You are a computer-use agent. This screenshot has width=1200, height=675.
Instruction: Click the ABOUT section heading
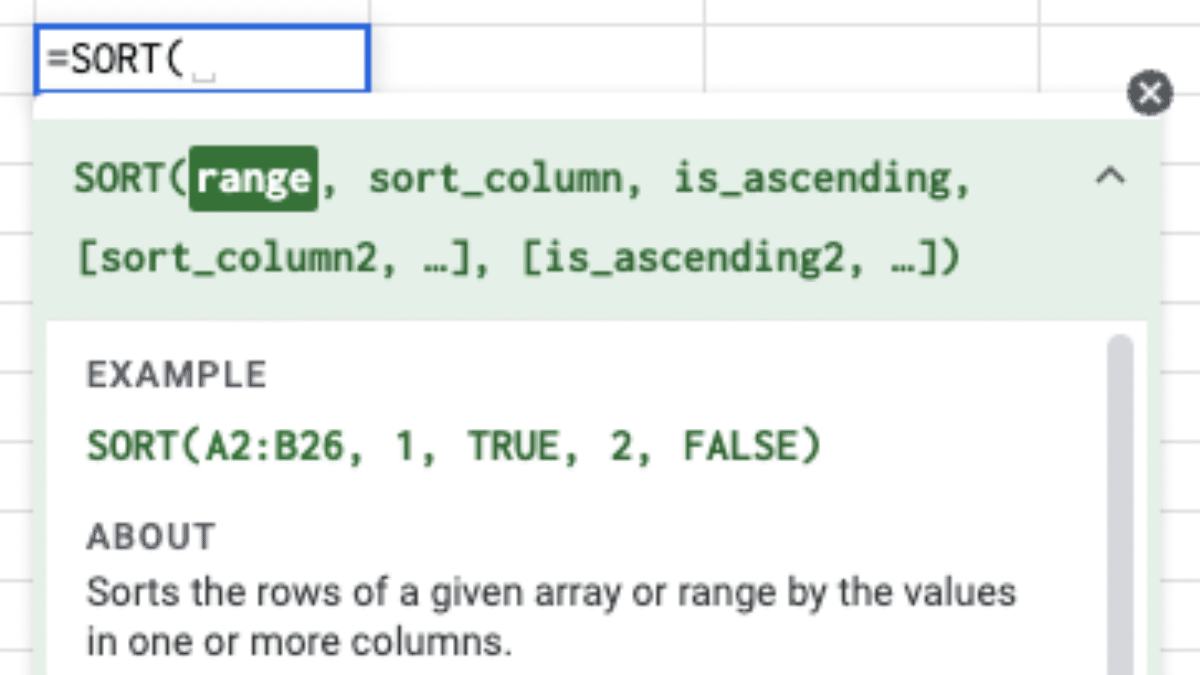(151, 537)
